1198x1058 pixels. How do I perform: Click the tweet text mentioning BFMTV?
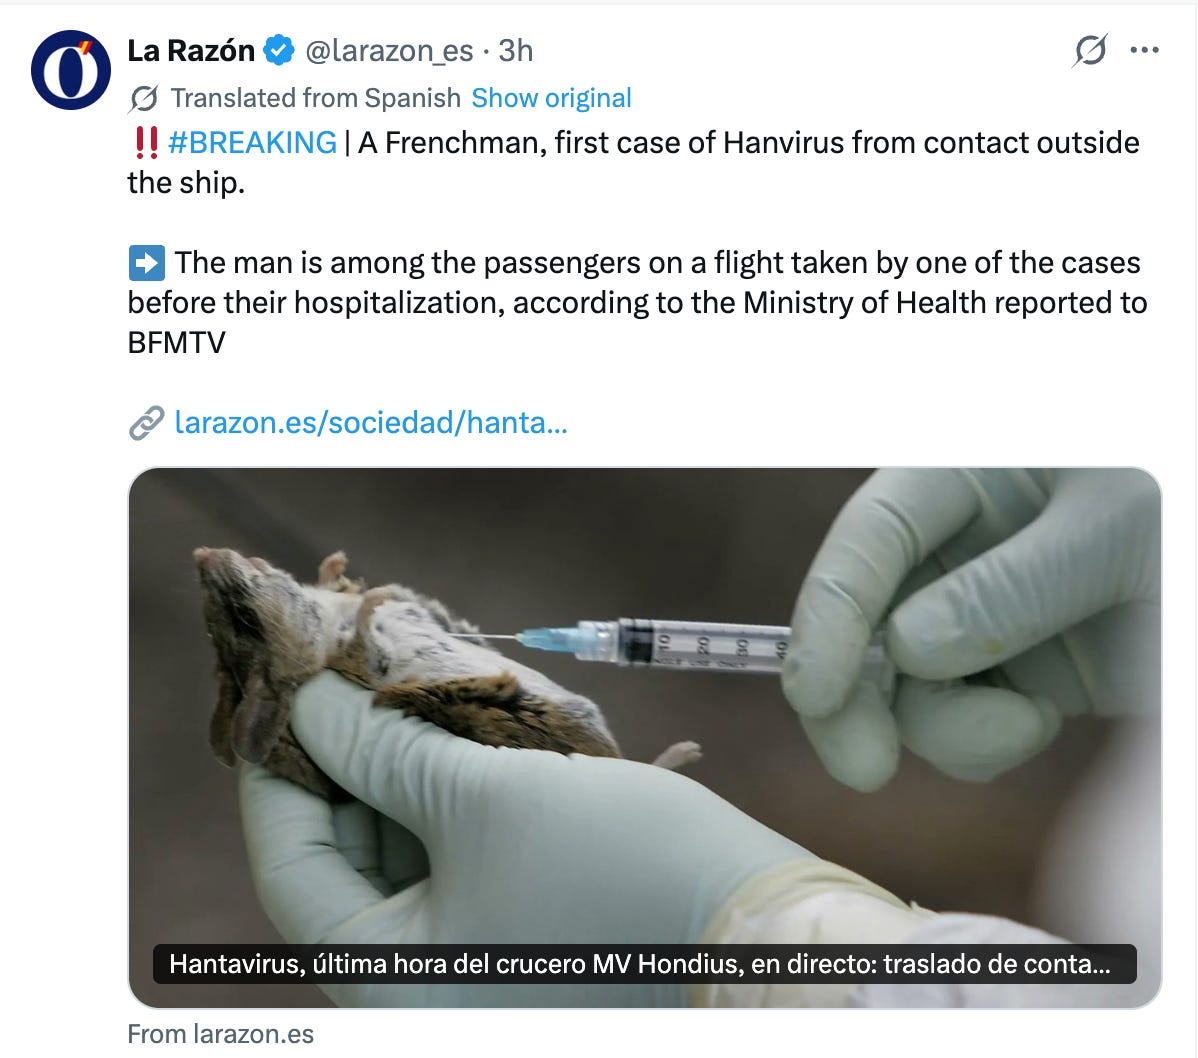[637, 303]
